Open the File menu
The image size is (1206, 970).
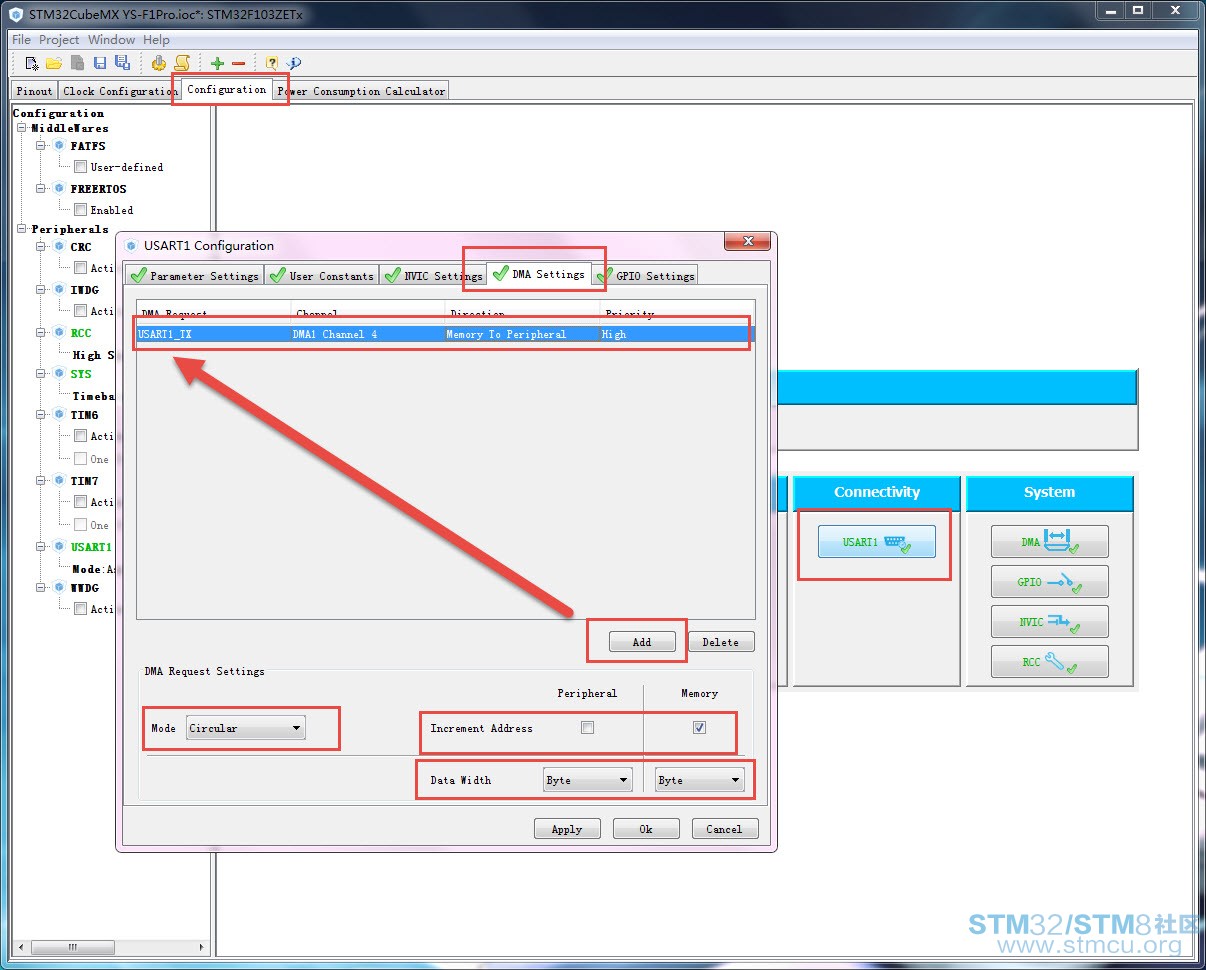21,40
